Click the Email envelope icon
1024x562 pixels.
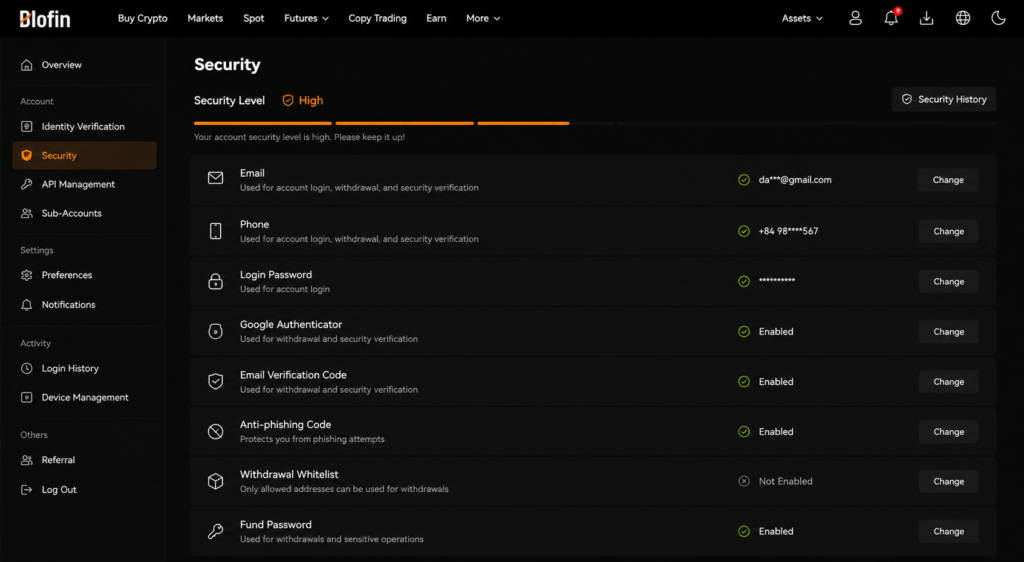(216, 178)
